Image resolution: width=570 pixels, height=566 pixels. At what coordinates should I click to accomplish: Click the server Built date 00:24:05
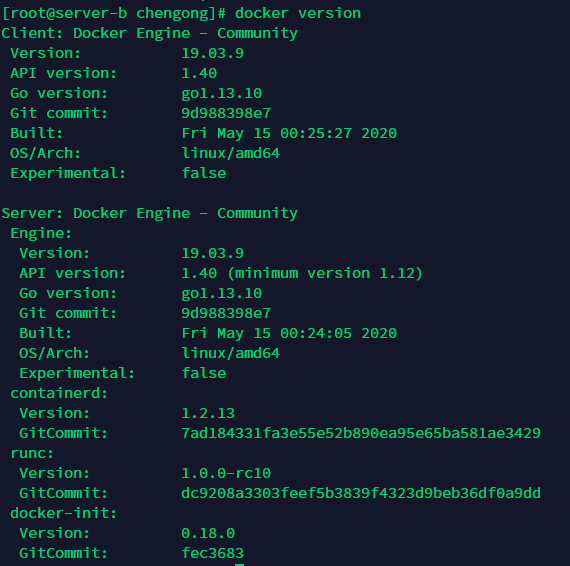pyautogui.click(x=289, y=333)
